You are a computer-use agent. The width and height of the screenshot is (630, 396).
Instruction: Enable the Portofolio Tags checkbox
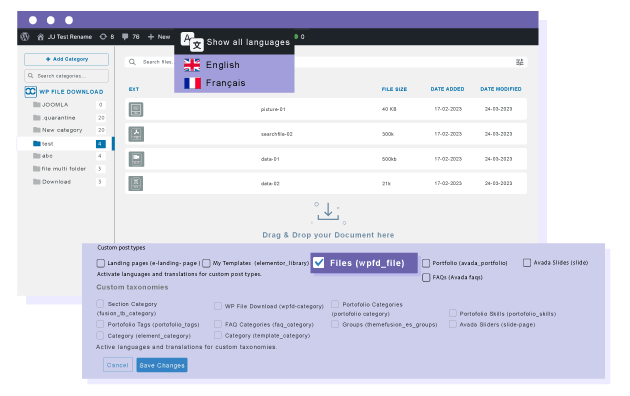coord(100,324)
